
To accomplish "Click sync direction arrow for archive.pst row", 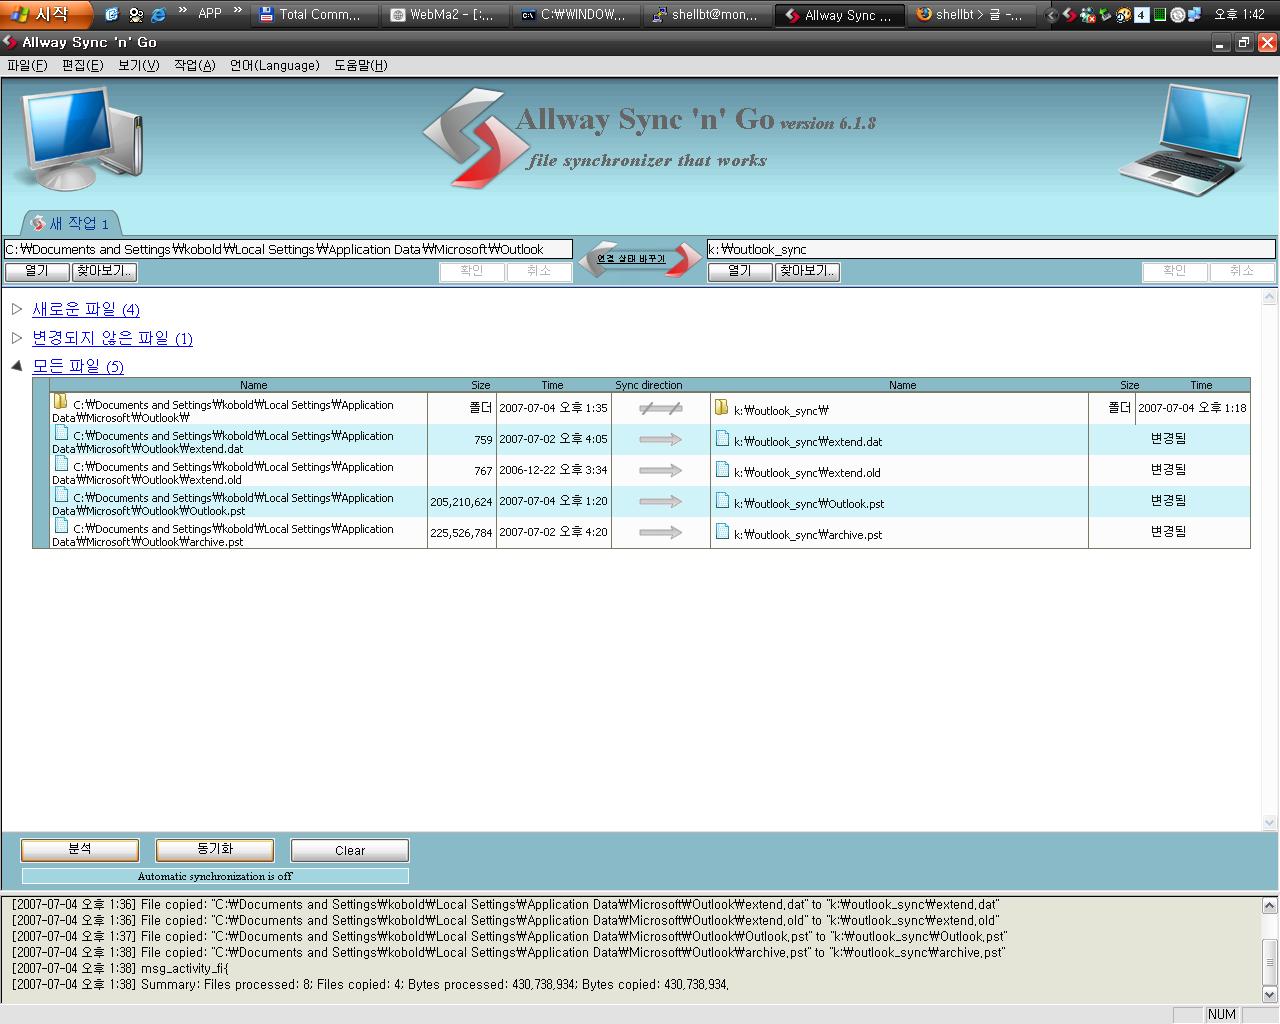I will coord(661,532).
